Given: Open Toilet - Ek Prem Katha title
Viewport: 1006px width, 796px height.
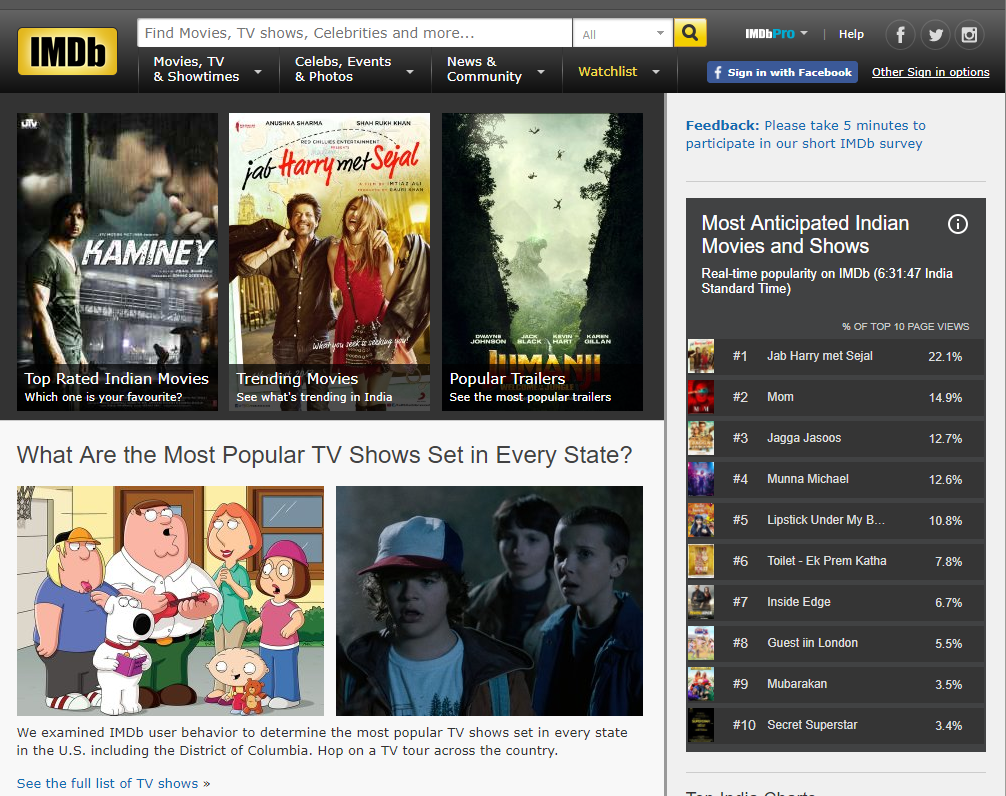Looking at the screenshot, I should [x=826, y=561].
